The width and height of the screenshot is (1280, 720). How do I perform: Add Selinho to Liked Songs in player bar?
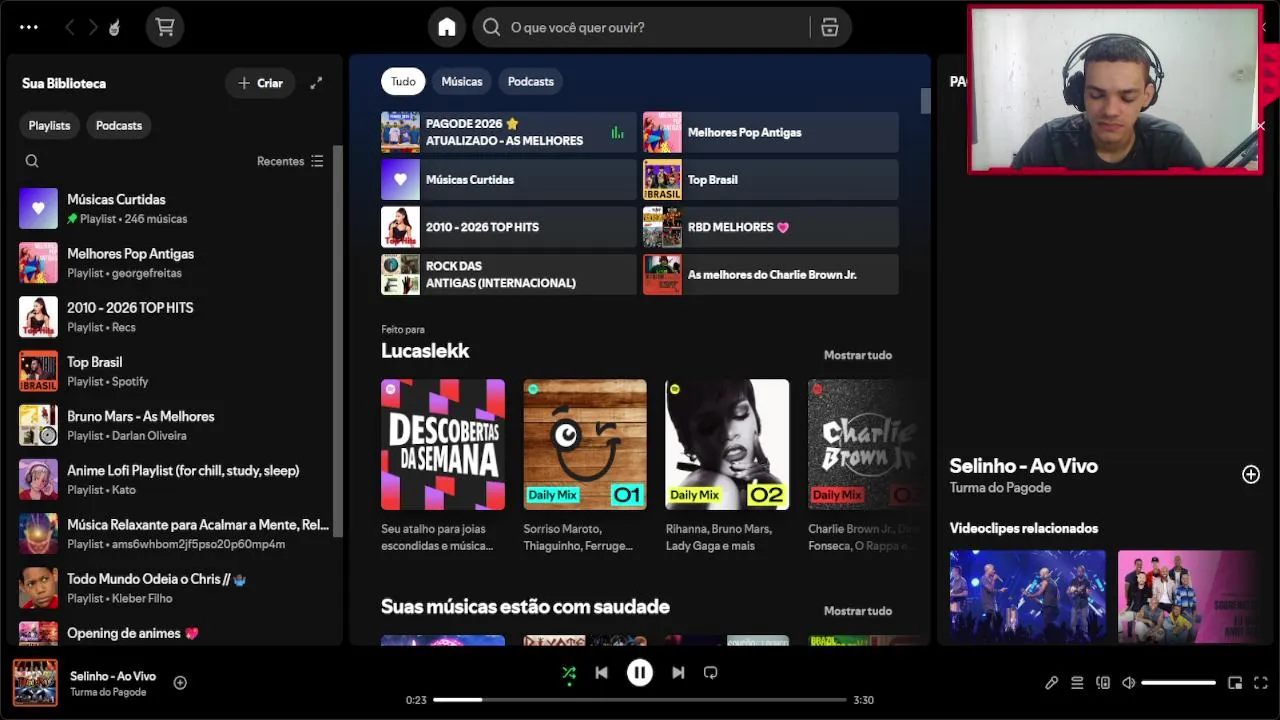pyautogui.click(x=180, y=683)
